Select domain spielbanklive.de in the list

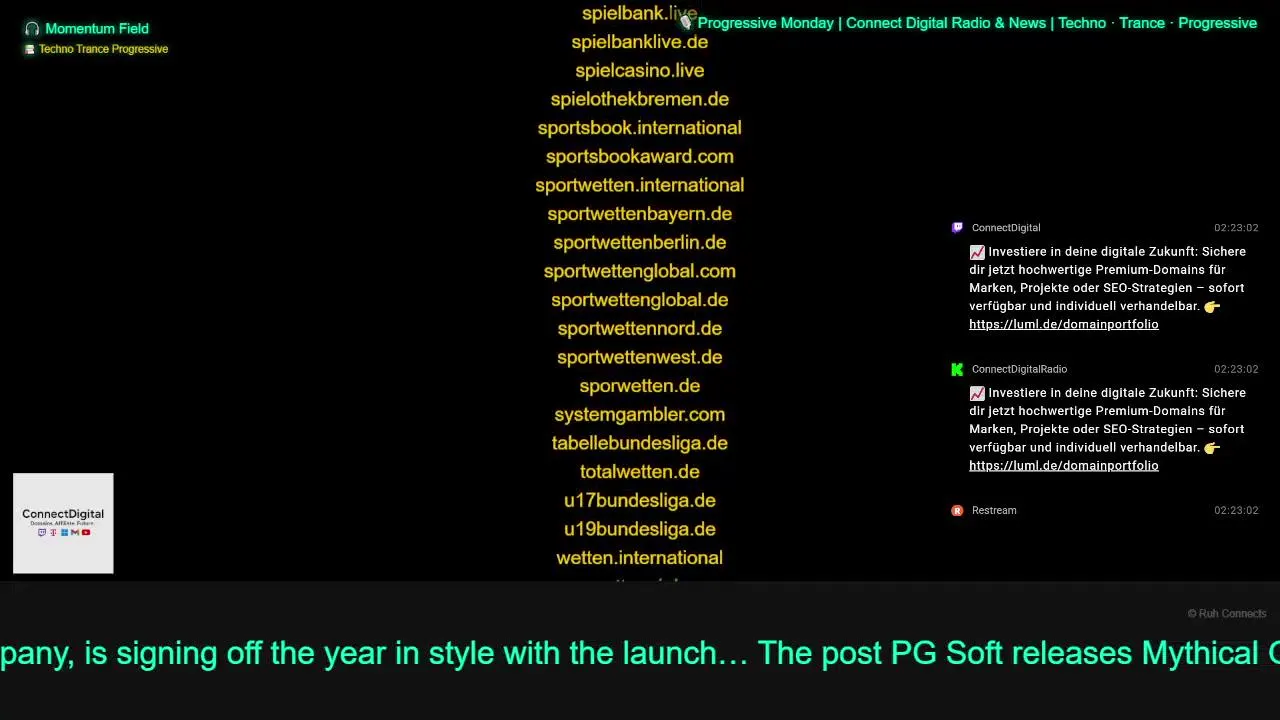click(640, 42)
